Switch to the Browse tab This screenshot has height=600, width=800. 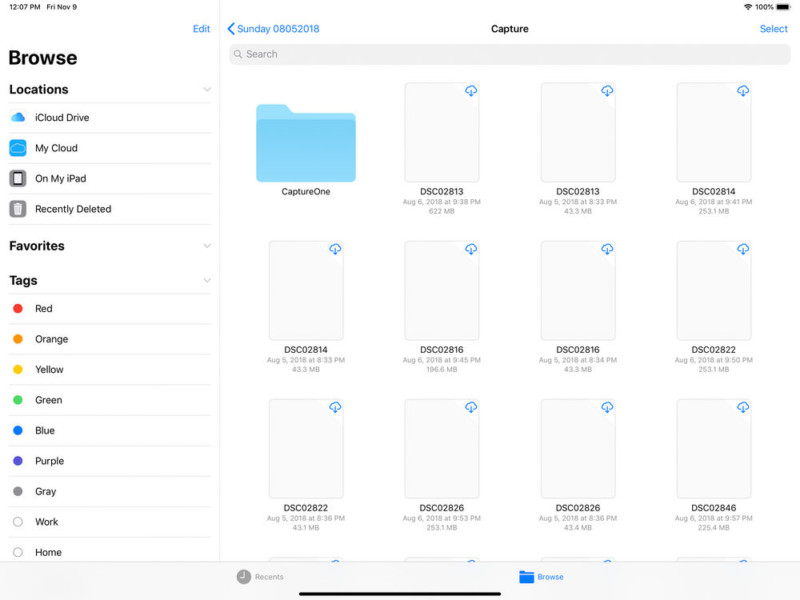pos(541,577)
